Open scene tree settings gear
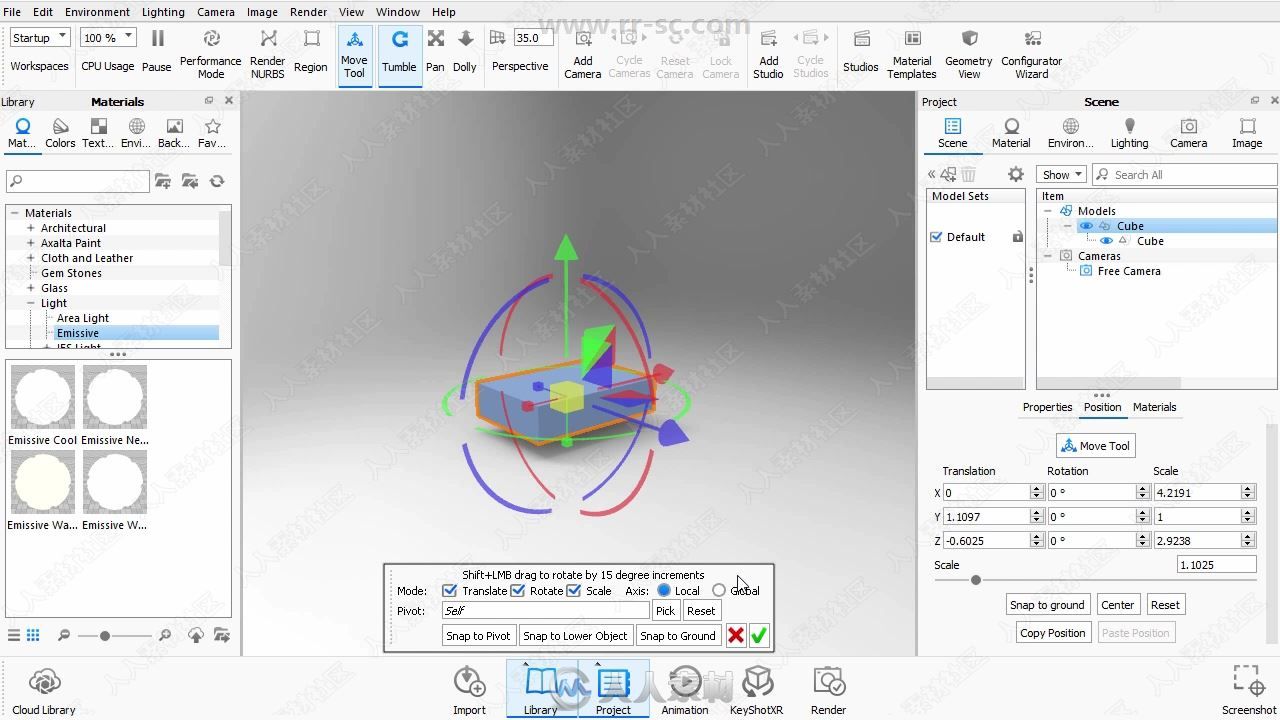Image resolution: width=1280 pixels, height=720 pixels. click(1016, 174)
